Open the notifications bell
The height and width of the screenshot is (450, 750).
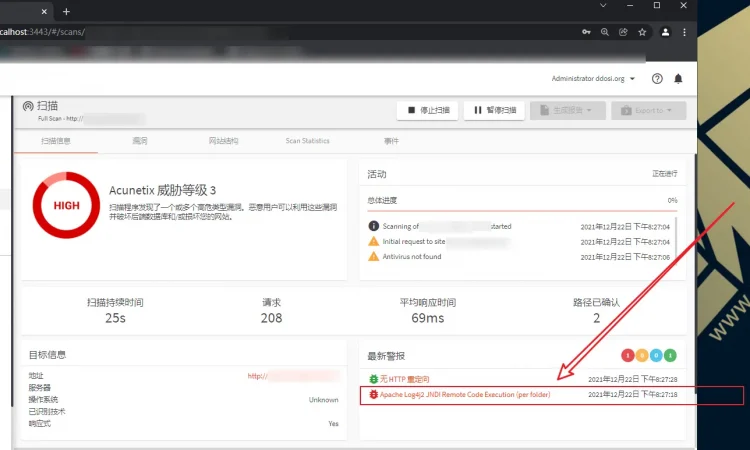(678, 78)
